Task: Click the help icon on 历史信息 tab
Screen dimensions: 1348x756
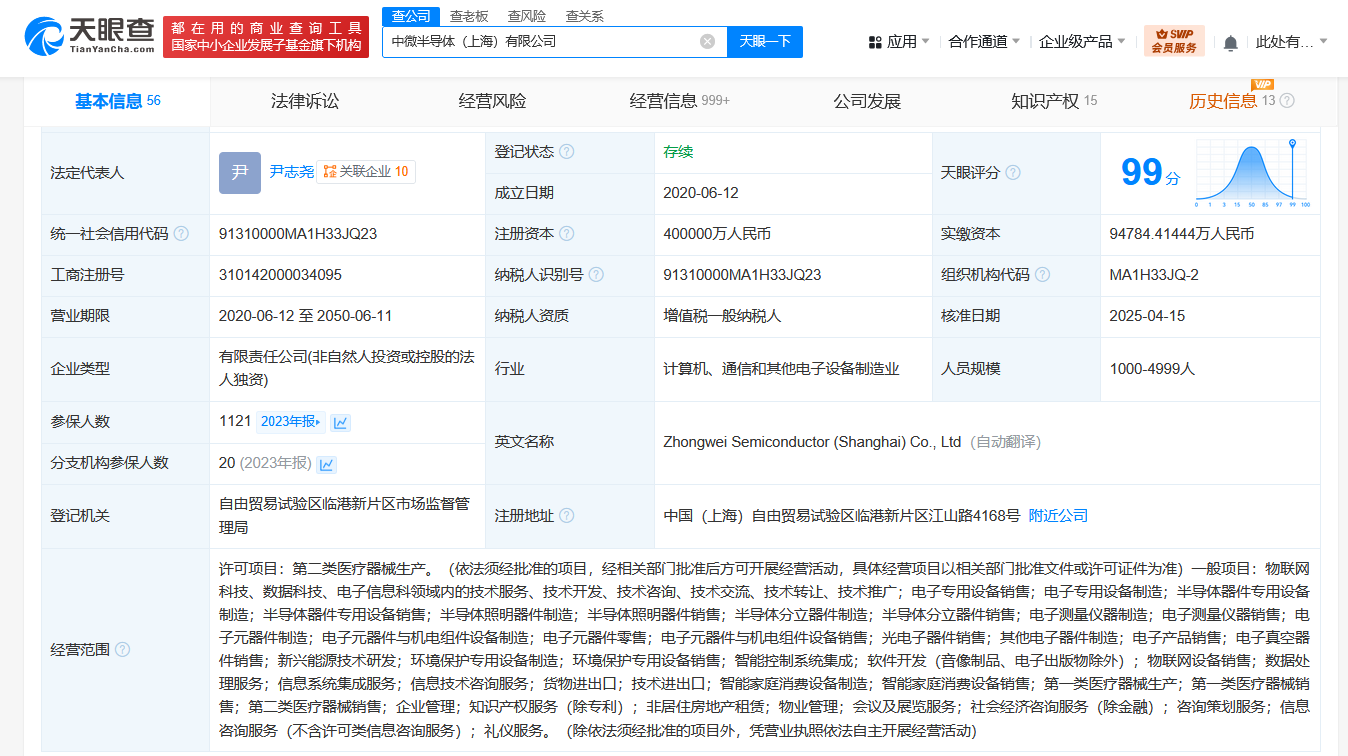Action: pos(1287,101)
